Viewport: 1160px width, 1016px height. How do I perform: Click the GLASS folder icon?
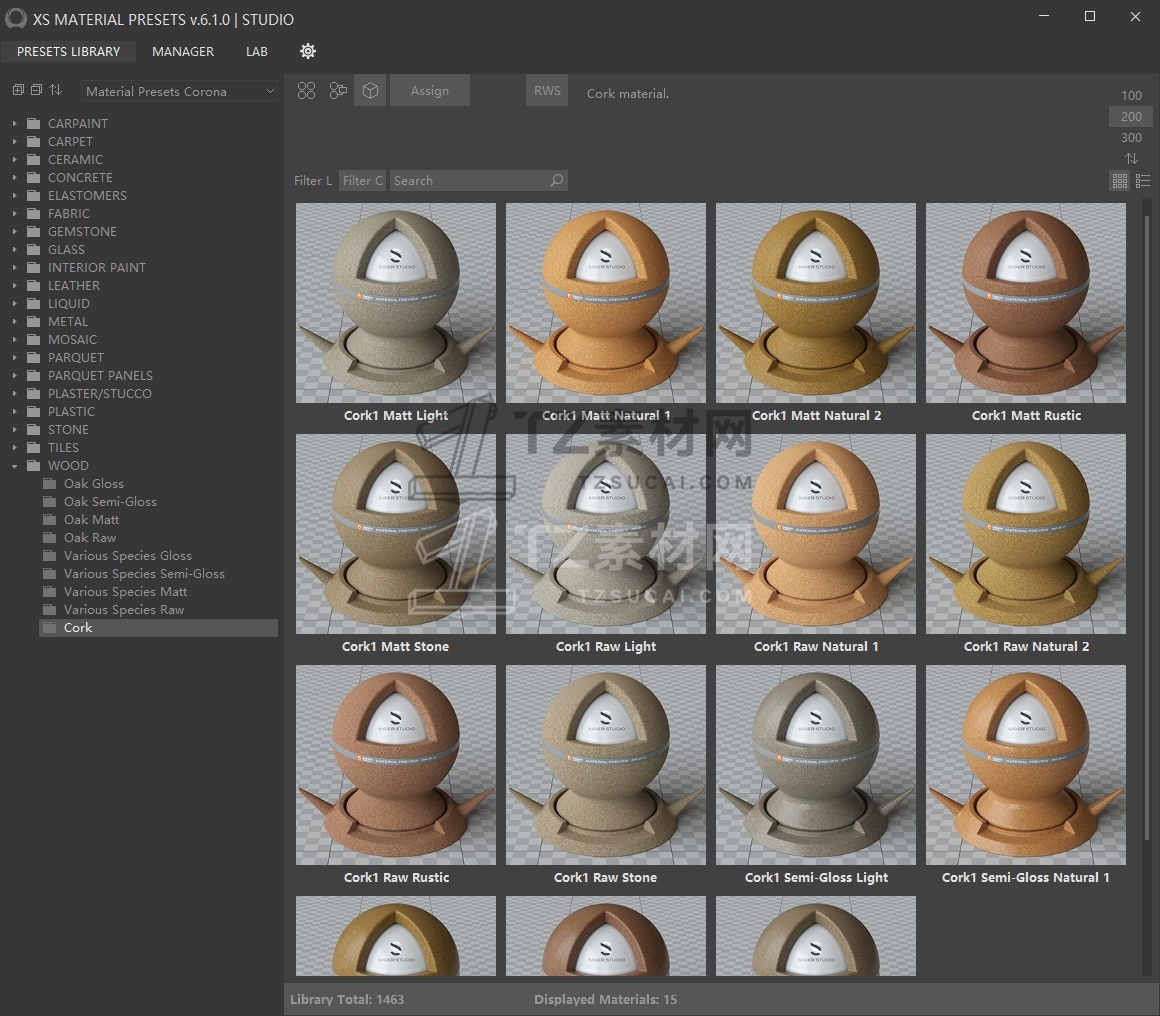(33, 249)
